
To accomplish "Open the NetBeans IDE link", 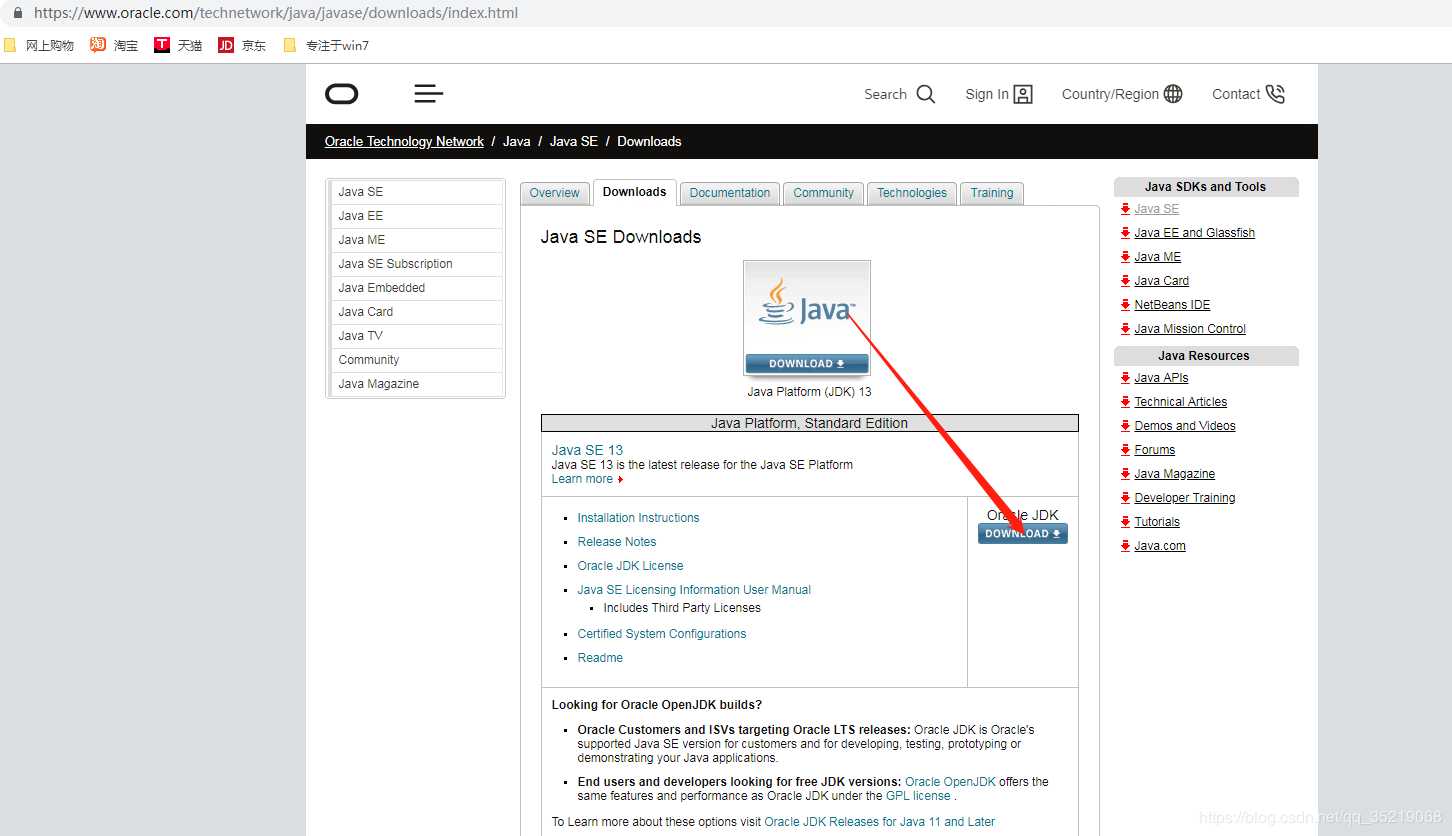I will pyautogui.click(x=1172, y=305).
